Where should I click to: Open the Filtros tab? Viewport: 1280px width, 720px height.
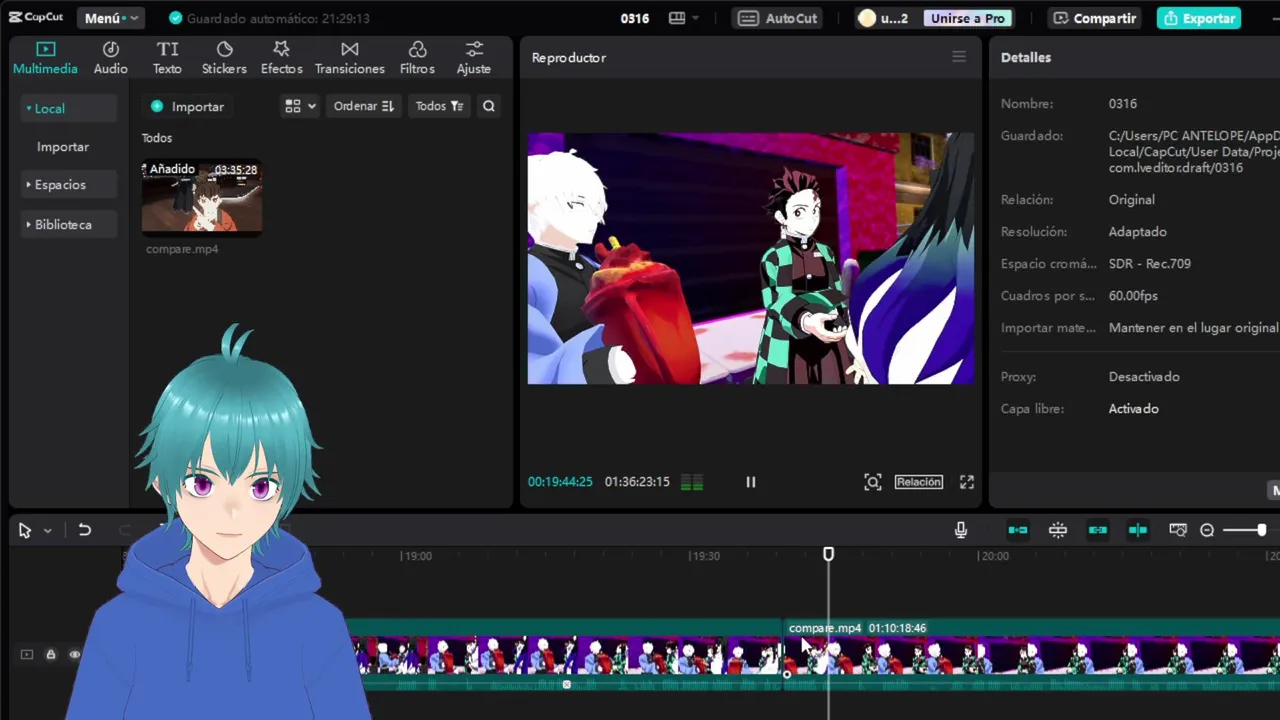pyautogui.click(x=417, y=58)
